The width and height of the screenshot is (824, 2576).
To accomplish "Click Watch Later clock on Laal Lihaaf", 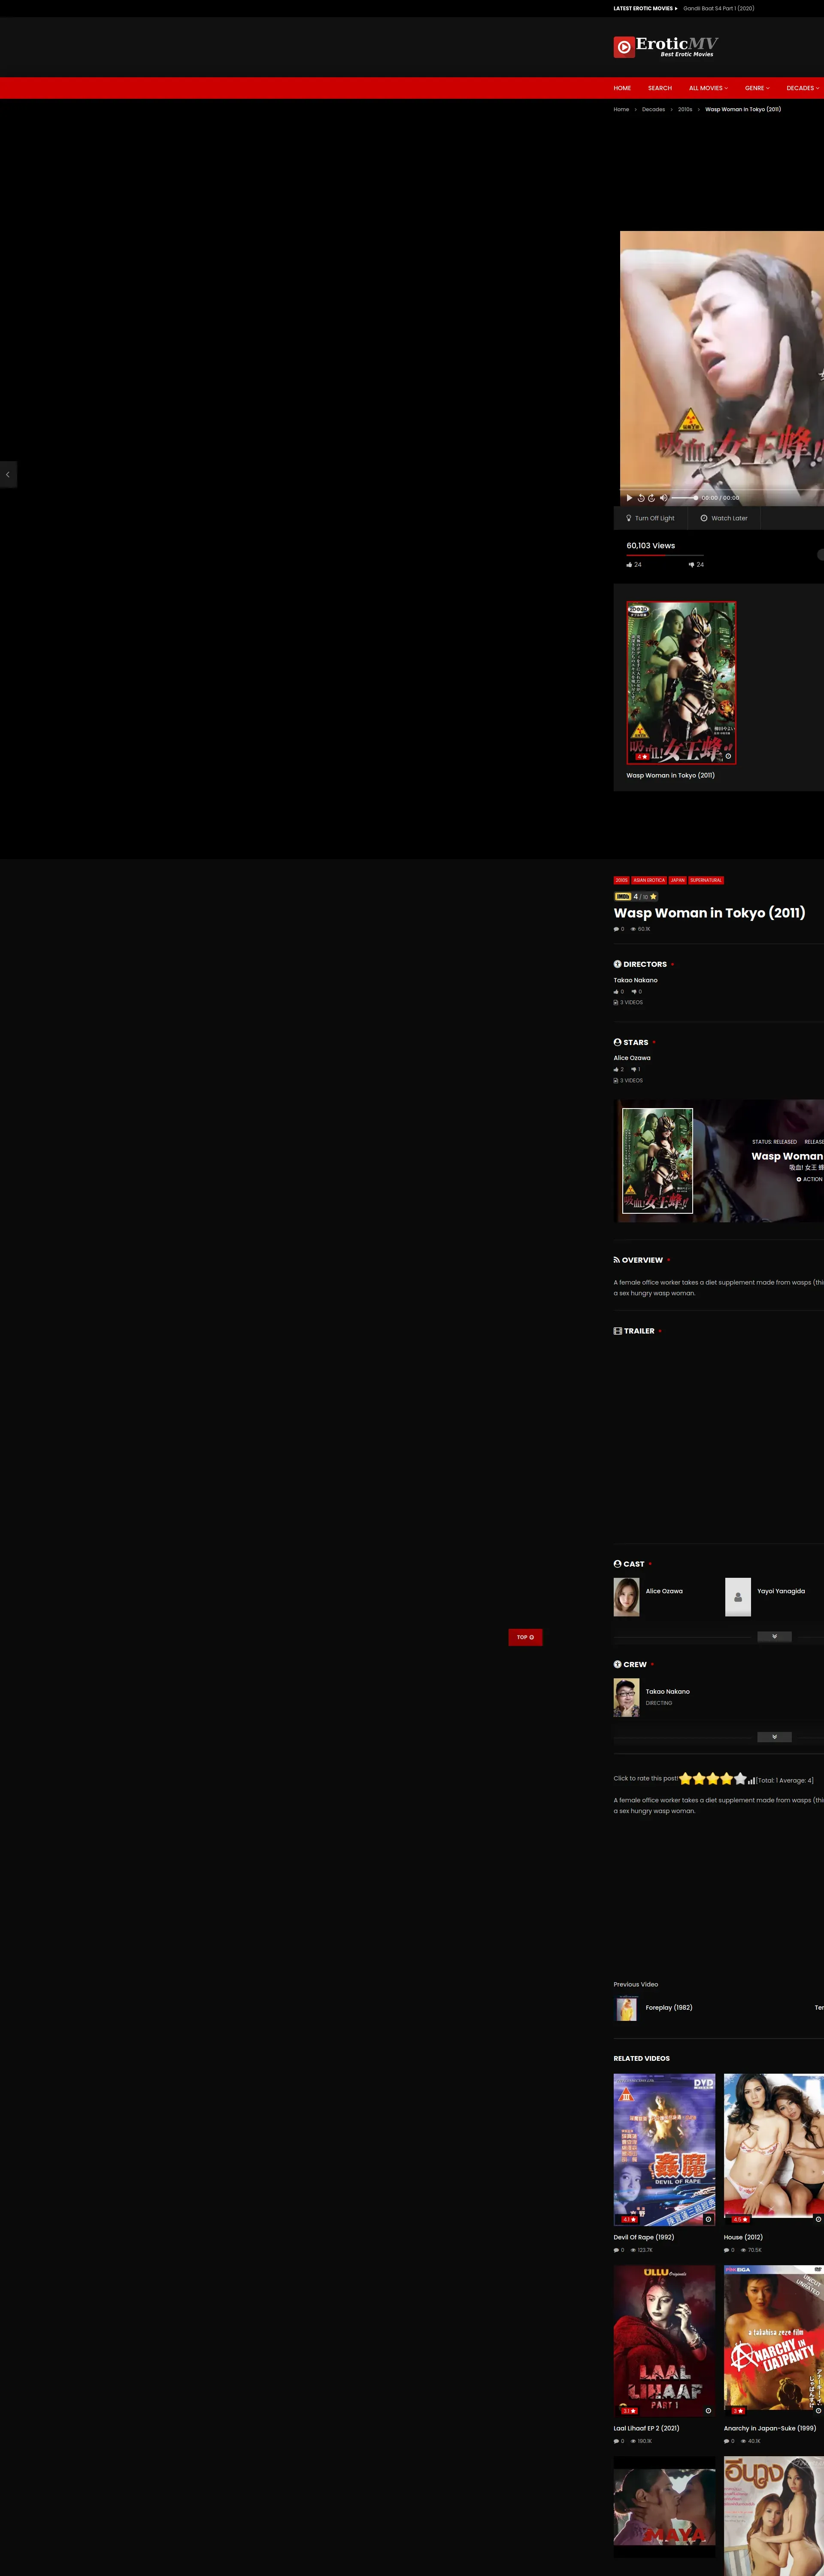I will (x=708, y=2410).
